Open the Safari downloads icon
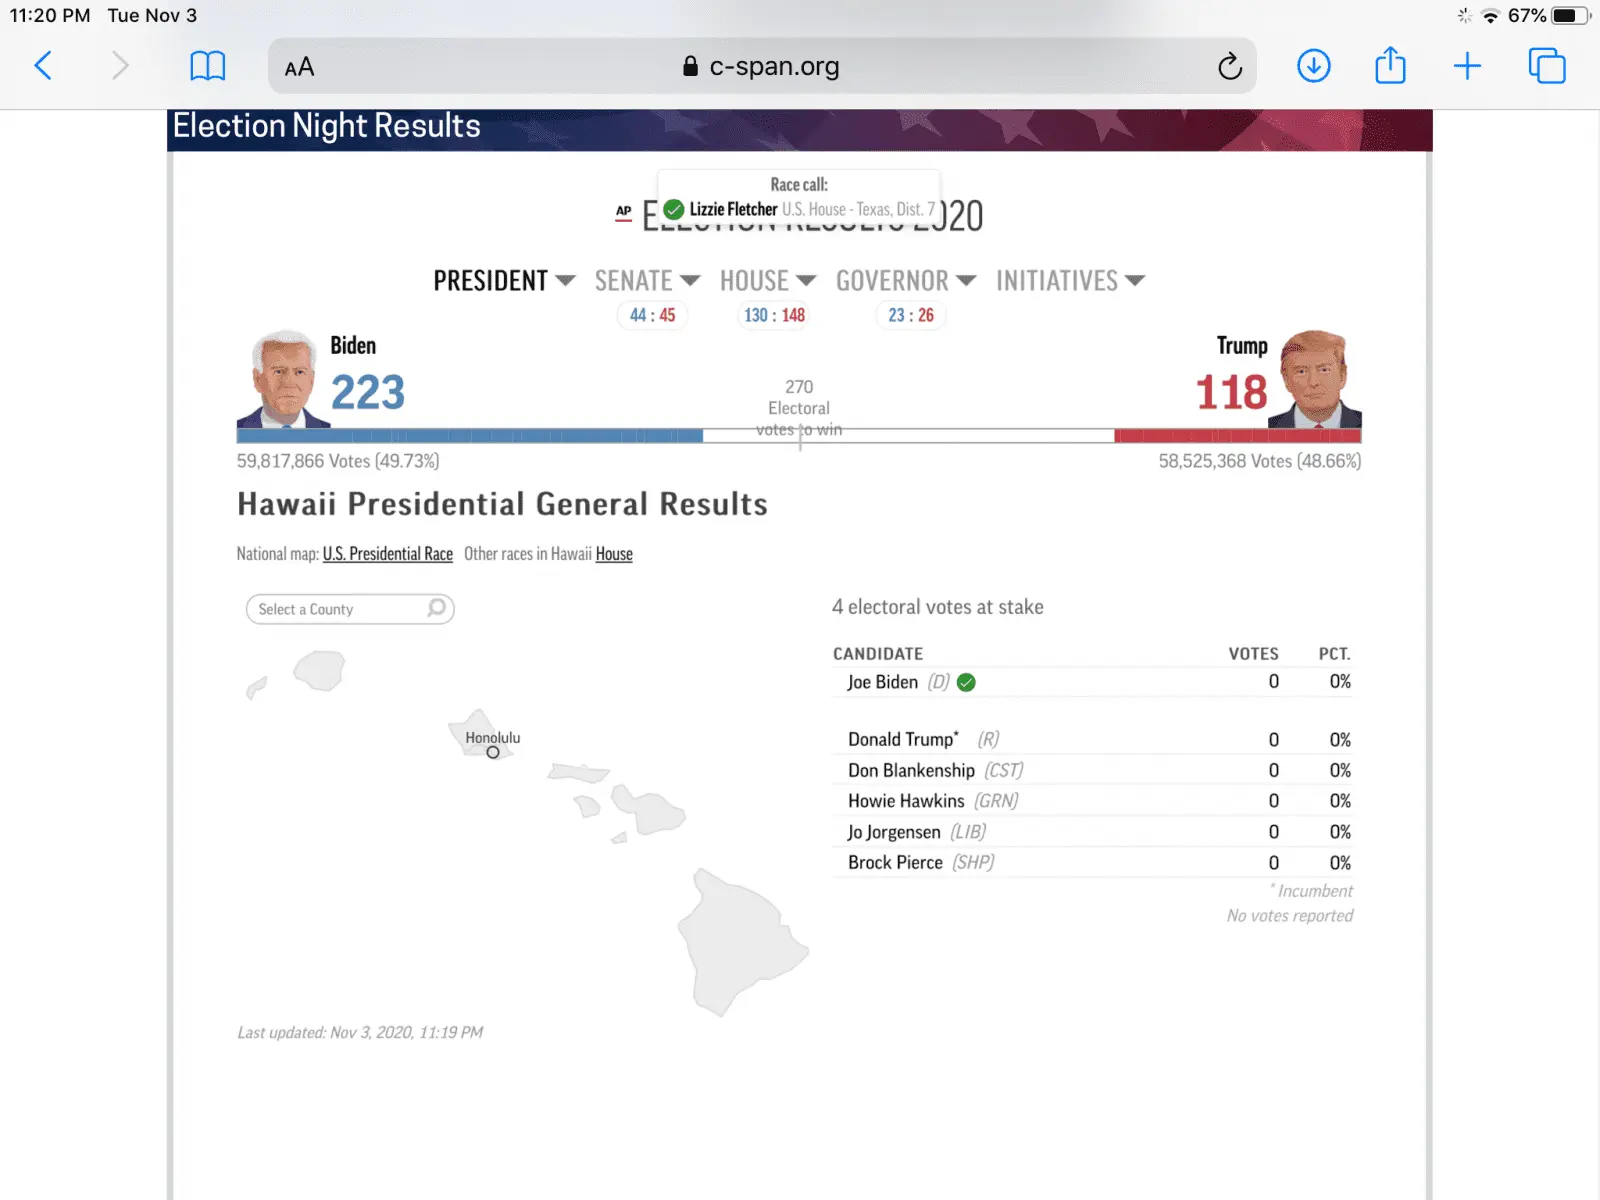The height and width of the screenshot is (1200, 1600). [x=1313, y=66]
